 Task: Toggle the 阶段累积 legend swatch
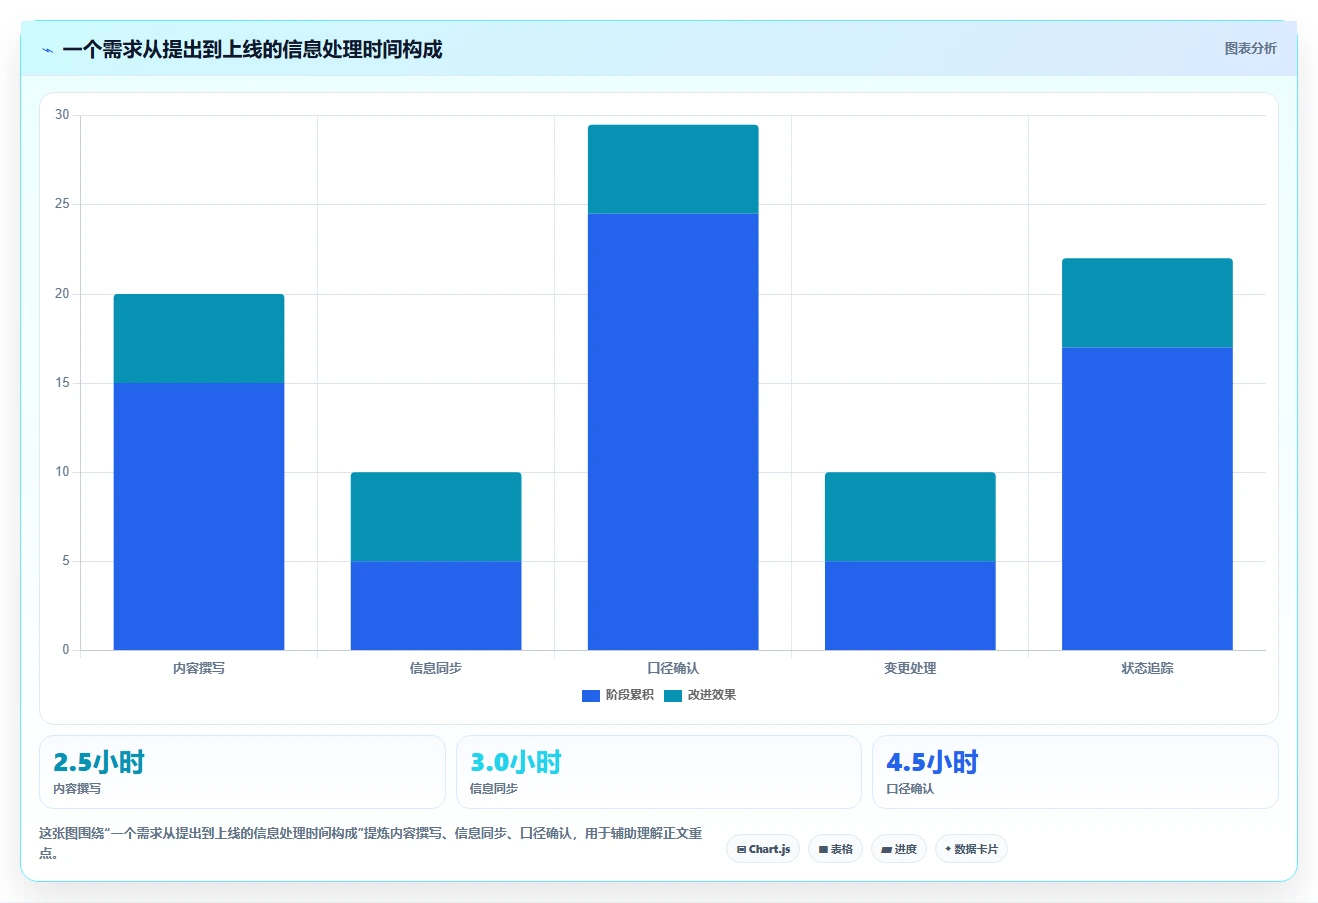pyautogui.click(x=590, y=696)
